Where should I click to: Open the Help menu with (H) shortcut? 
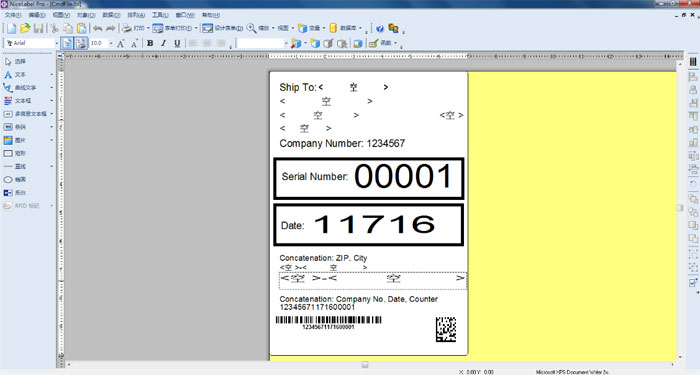tap(211, 15)
